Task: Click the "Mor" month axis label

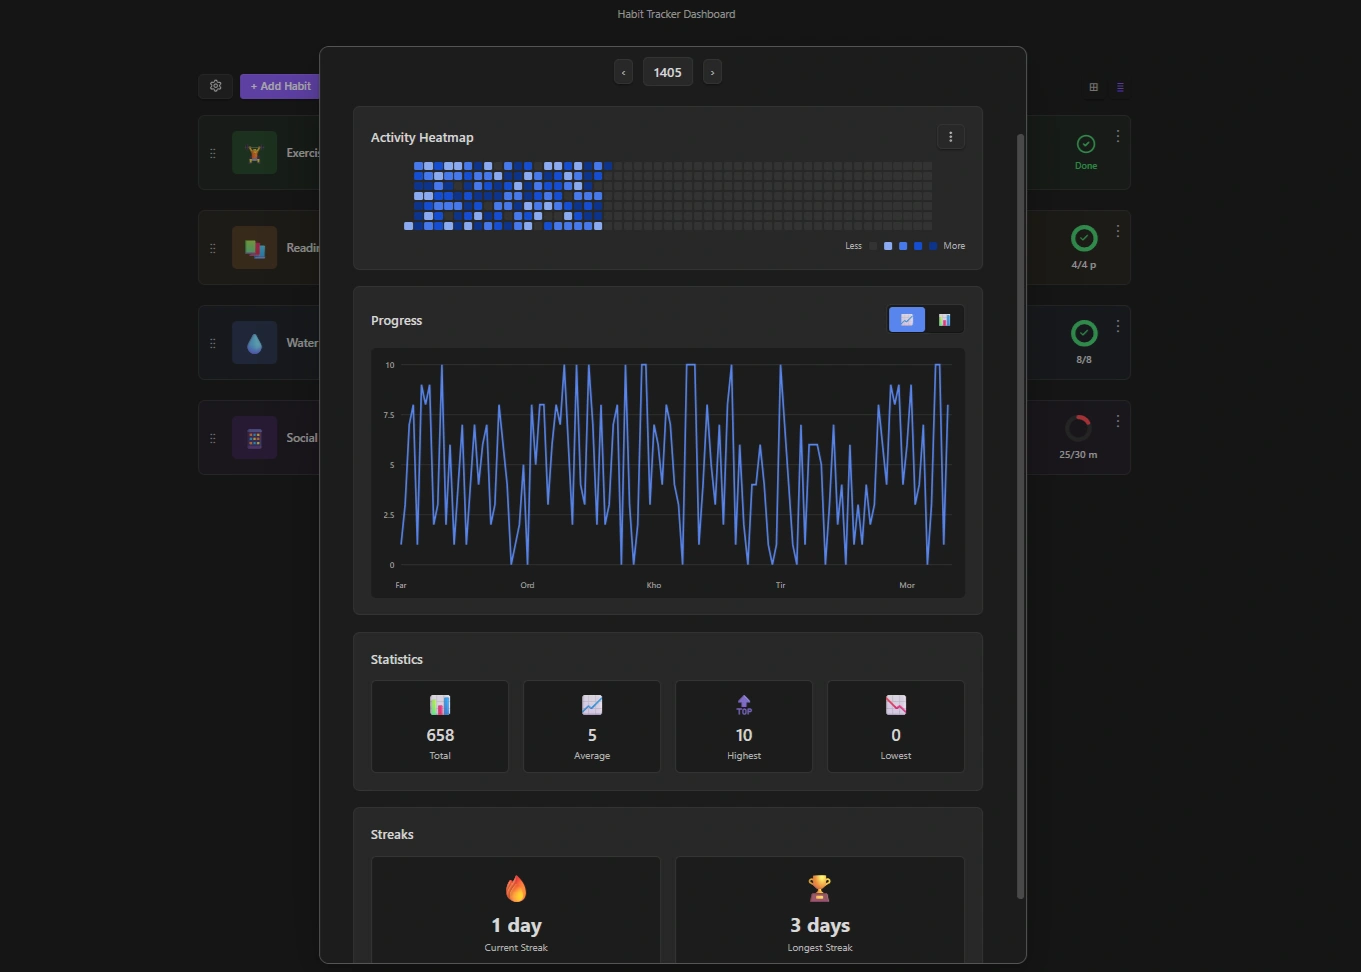Action: pyautogui.click(x=907, y=585)
